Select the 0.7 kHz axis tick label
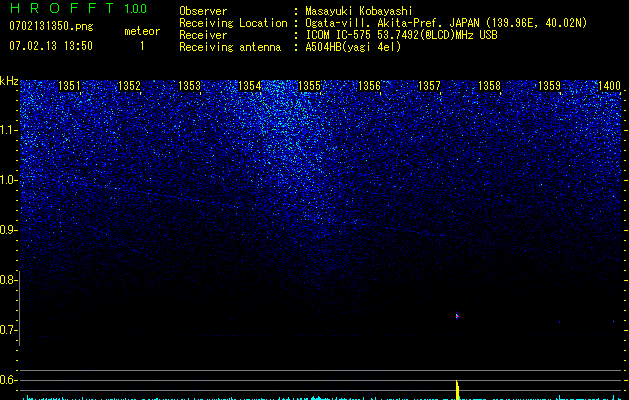629x400 pixels. coord(9,330)
